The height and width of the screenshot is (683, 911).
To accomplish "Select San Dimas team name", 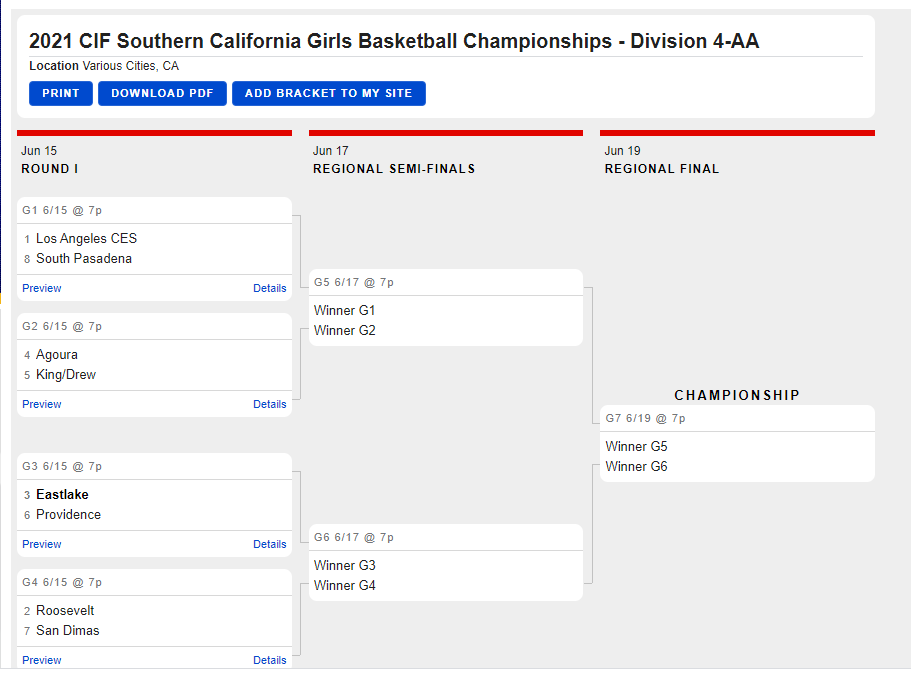I will click(67, 631).
